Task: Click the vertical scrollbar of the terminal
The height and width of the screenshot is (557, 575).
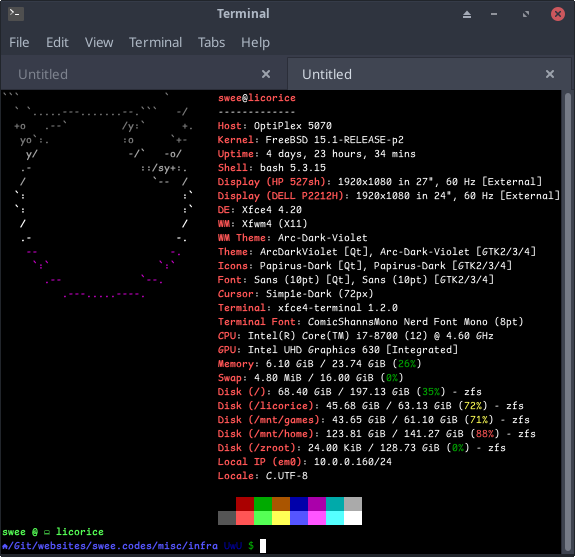Action: click(567, 322)
